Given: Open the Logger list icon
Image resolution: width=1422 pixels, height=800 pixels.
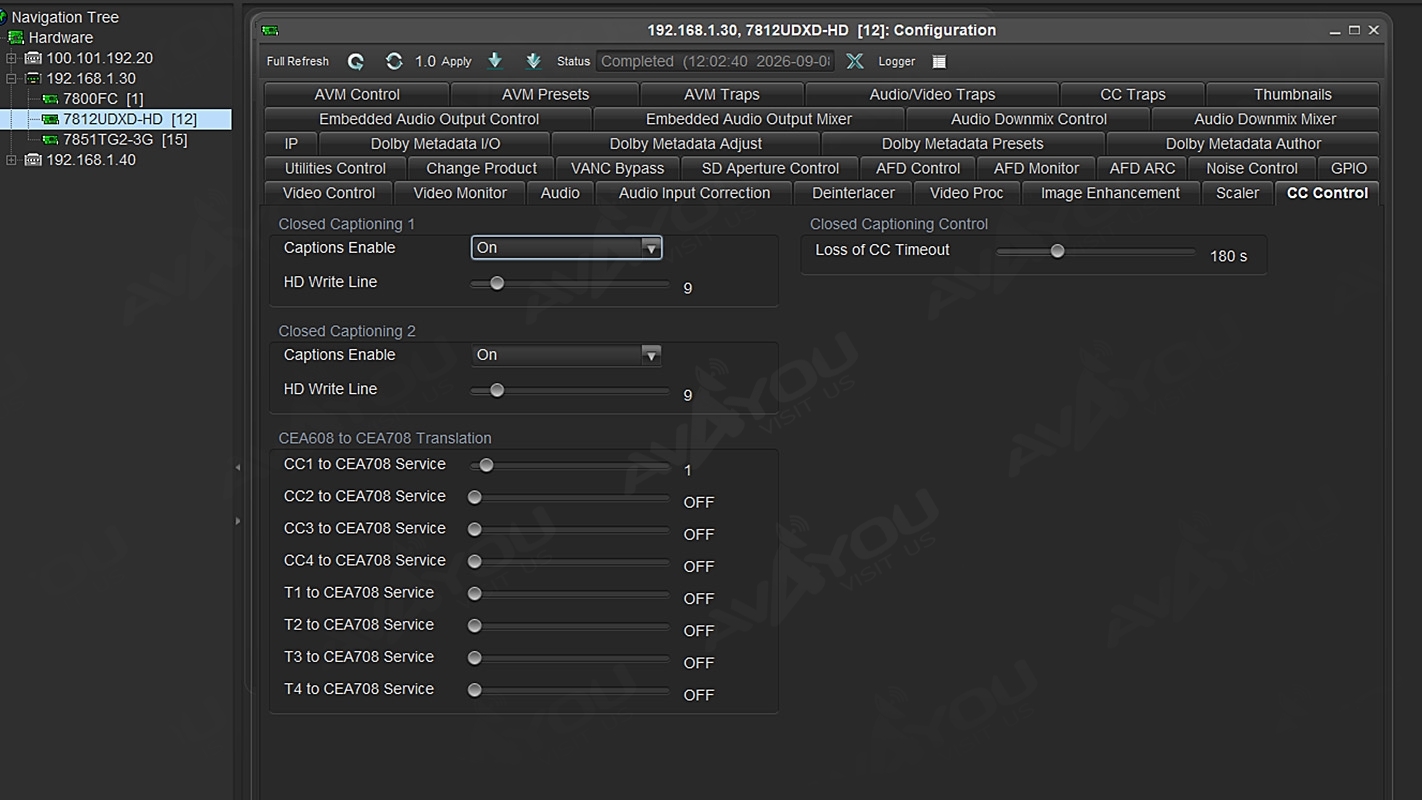Looking at the screenshot, I should point(939,61).
